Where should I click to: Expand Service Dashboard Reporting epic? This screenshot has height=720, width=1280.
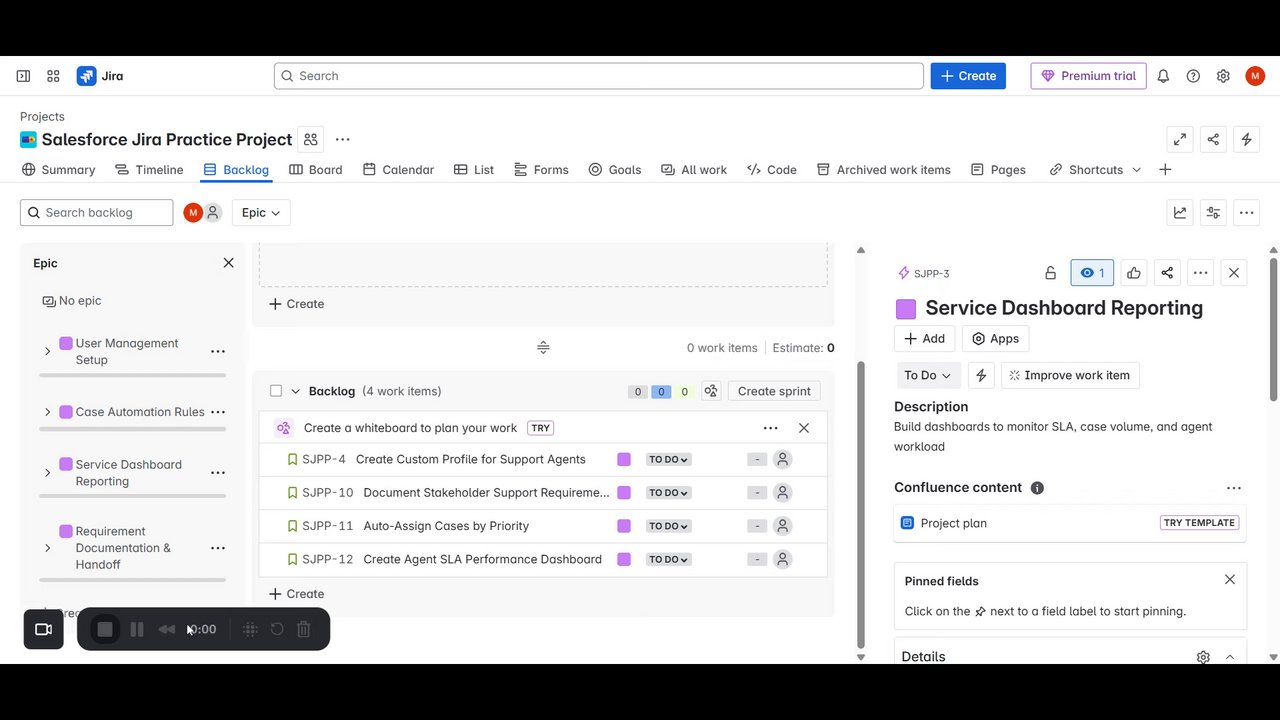47,472
